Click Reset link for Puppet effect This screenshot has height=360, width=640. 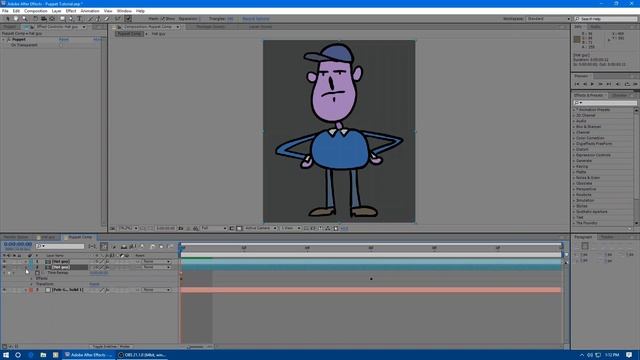64,40
